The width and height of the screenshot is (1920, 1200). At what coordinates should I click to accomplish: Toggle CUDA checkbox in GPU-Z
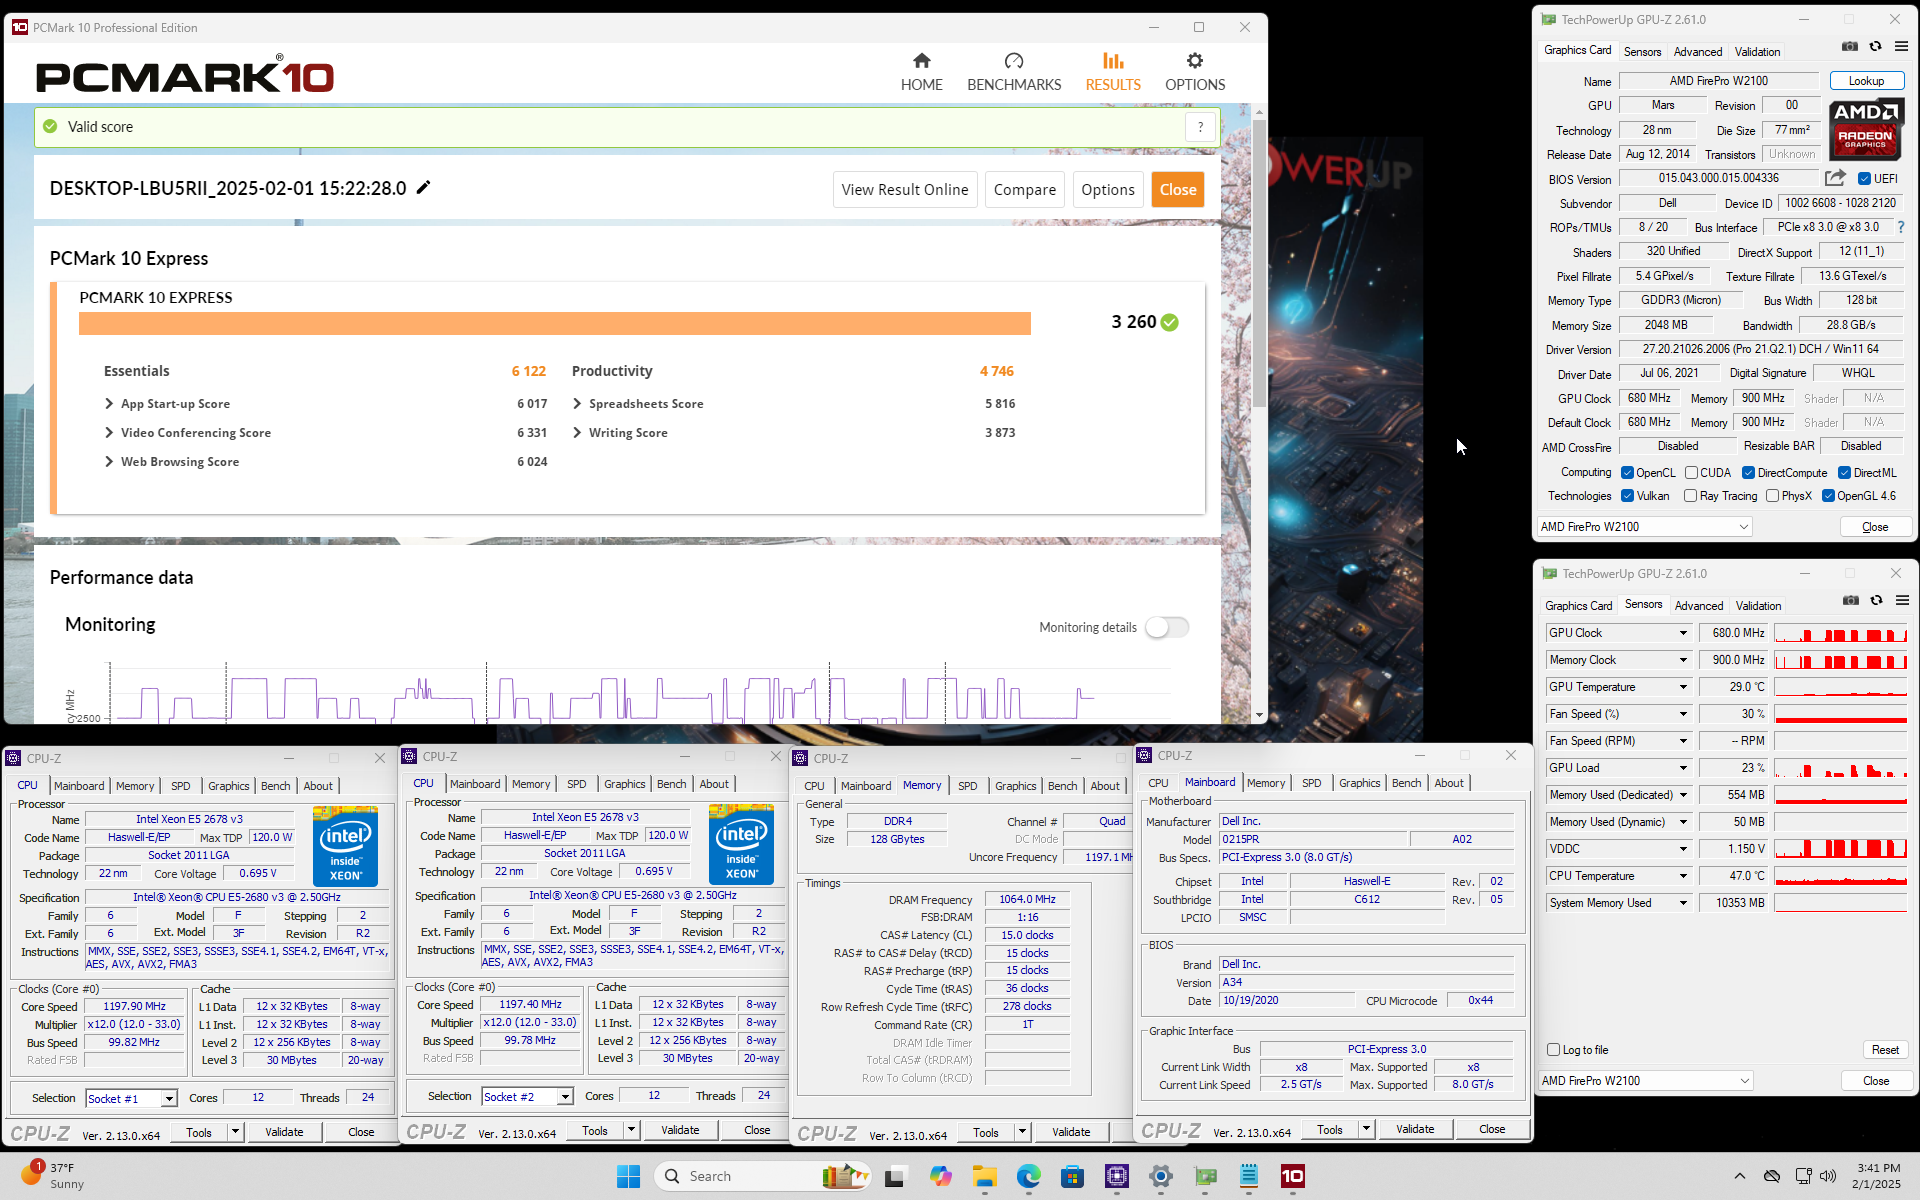[1692, 473]
